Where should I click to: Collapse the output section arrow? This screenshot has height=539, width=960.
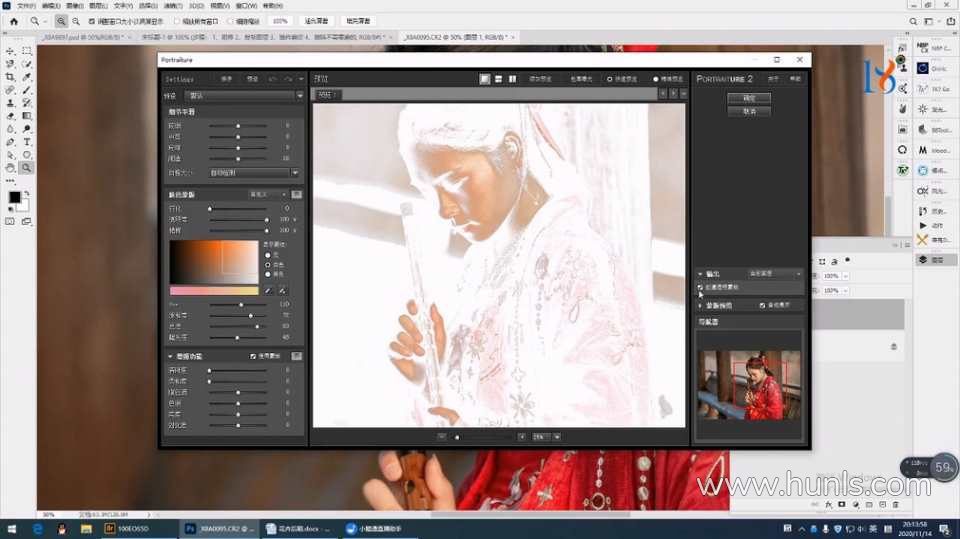click(700, 274)
